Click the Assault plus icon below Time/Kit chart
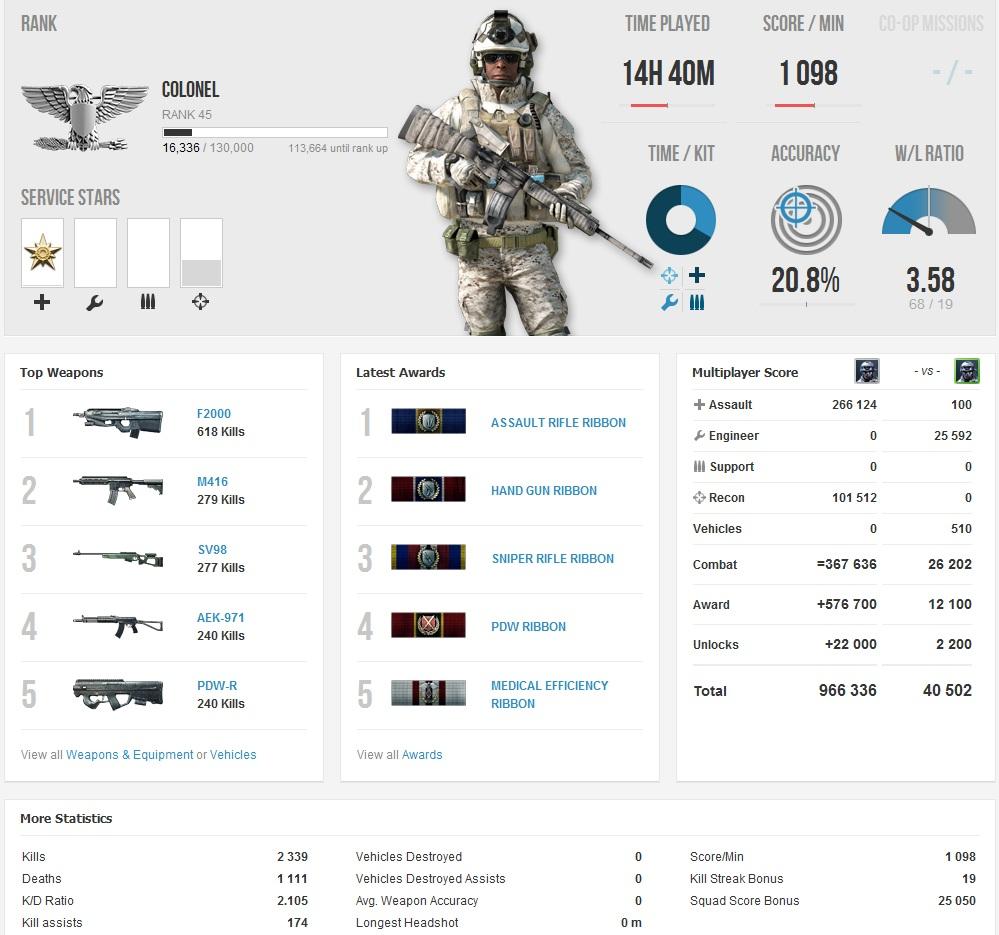999x935 pixels. (x=697, y=275)
